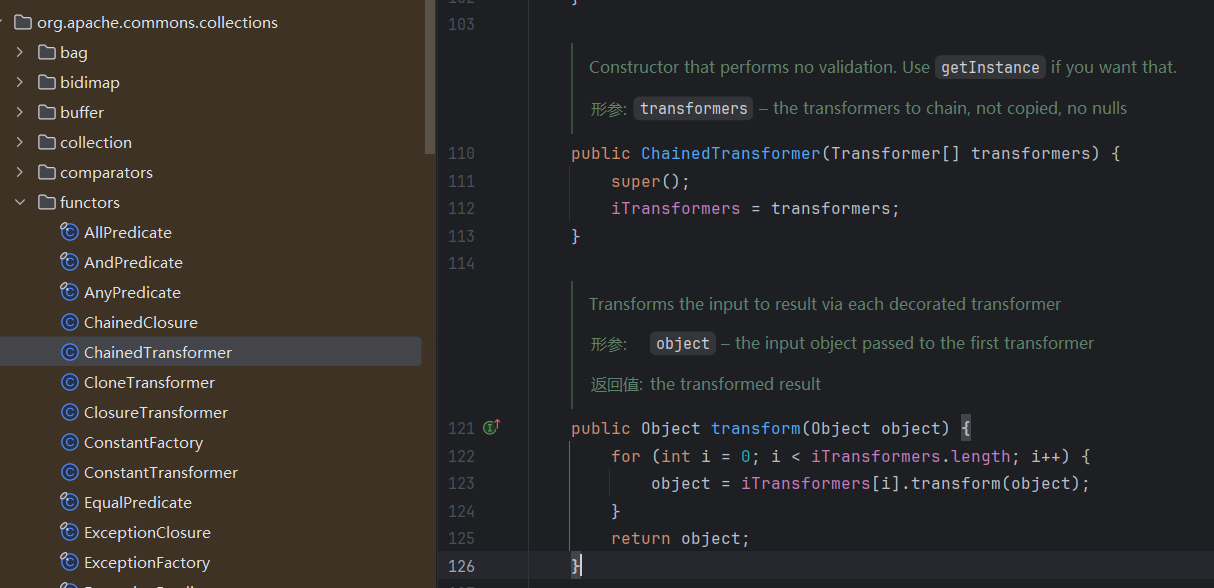Click the transform method name on line 121
The width and height of the screenshot is (1214, 588).
pos(755,429)
